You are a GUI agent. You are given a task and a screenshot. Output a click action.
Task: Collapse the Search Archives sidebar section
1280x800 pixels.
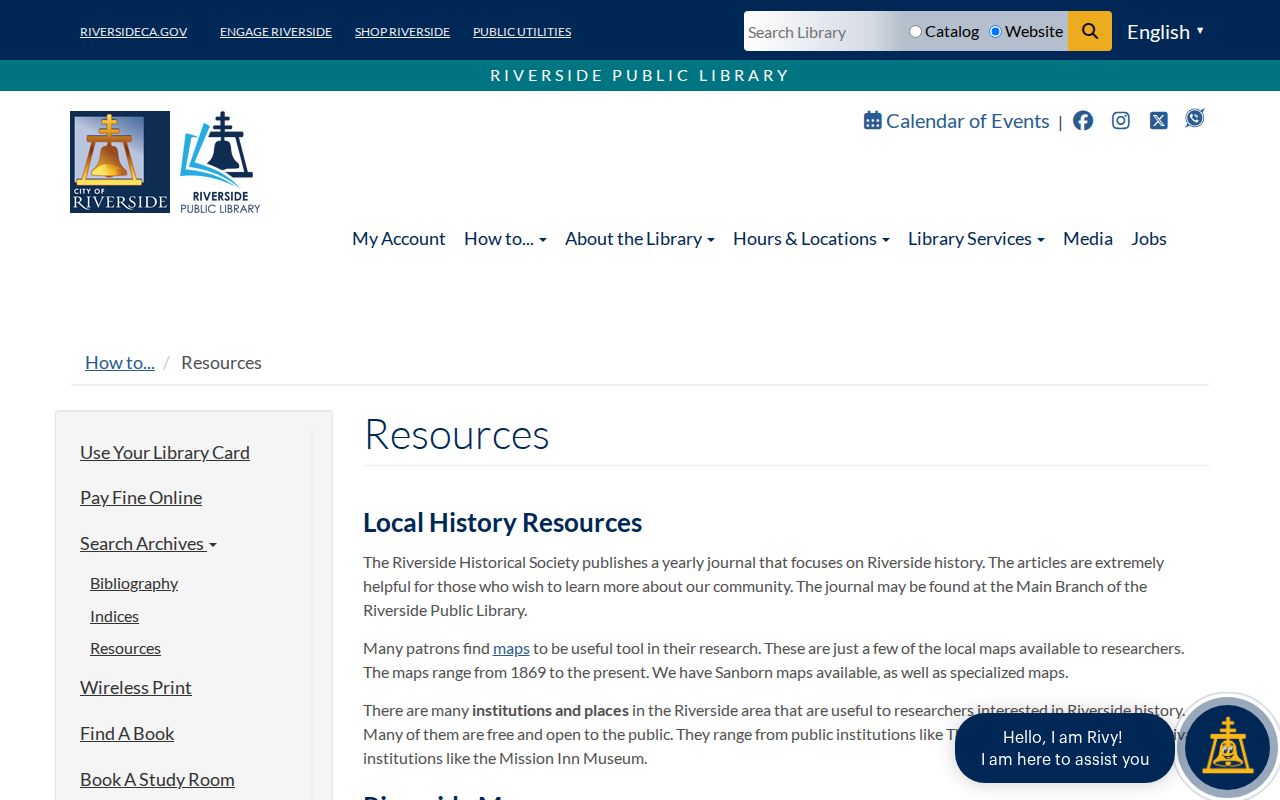click(148, 544)
